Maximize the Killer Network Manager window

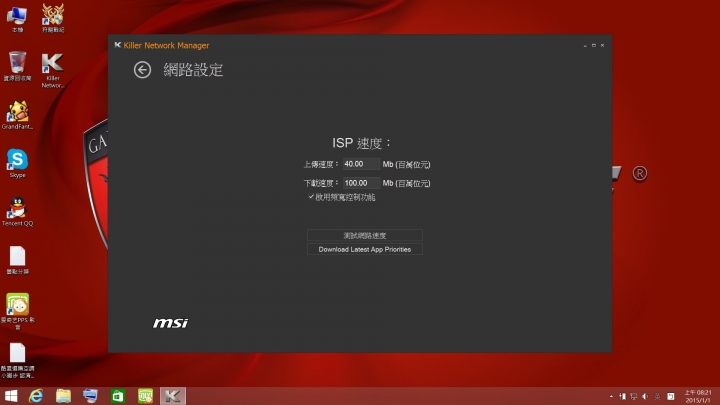click(594, 45)
